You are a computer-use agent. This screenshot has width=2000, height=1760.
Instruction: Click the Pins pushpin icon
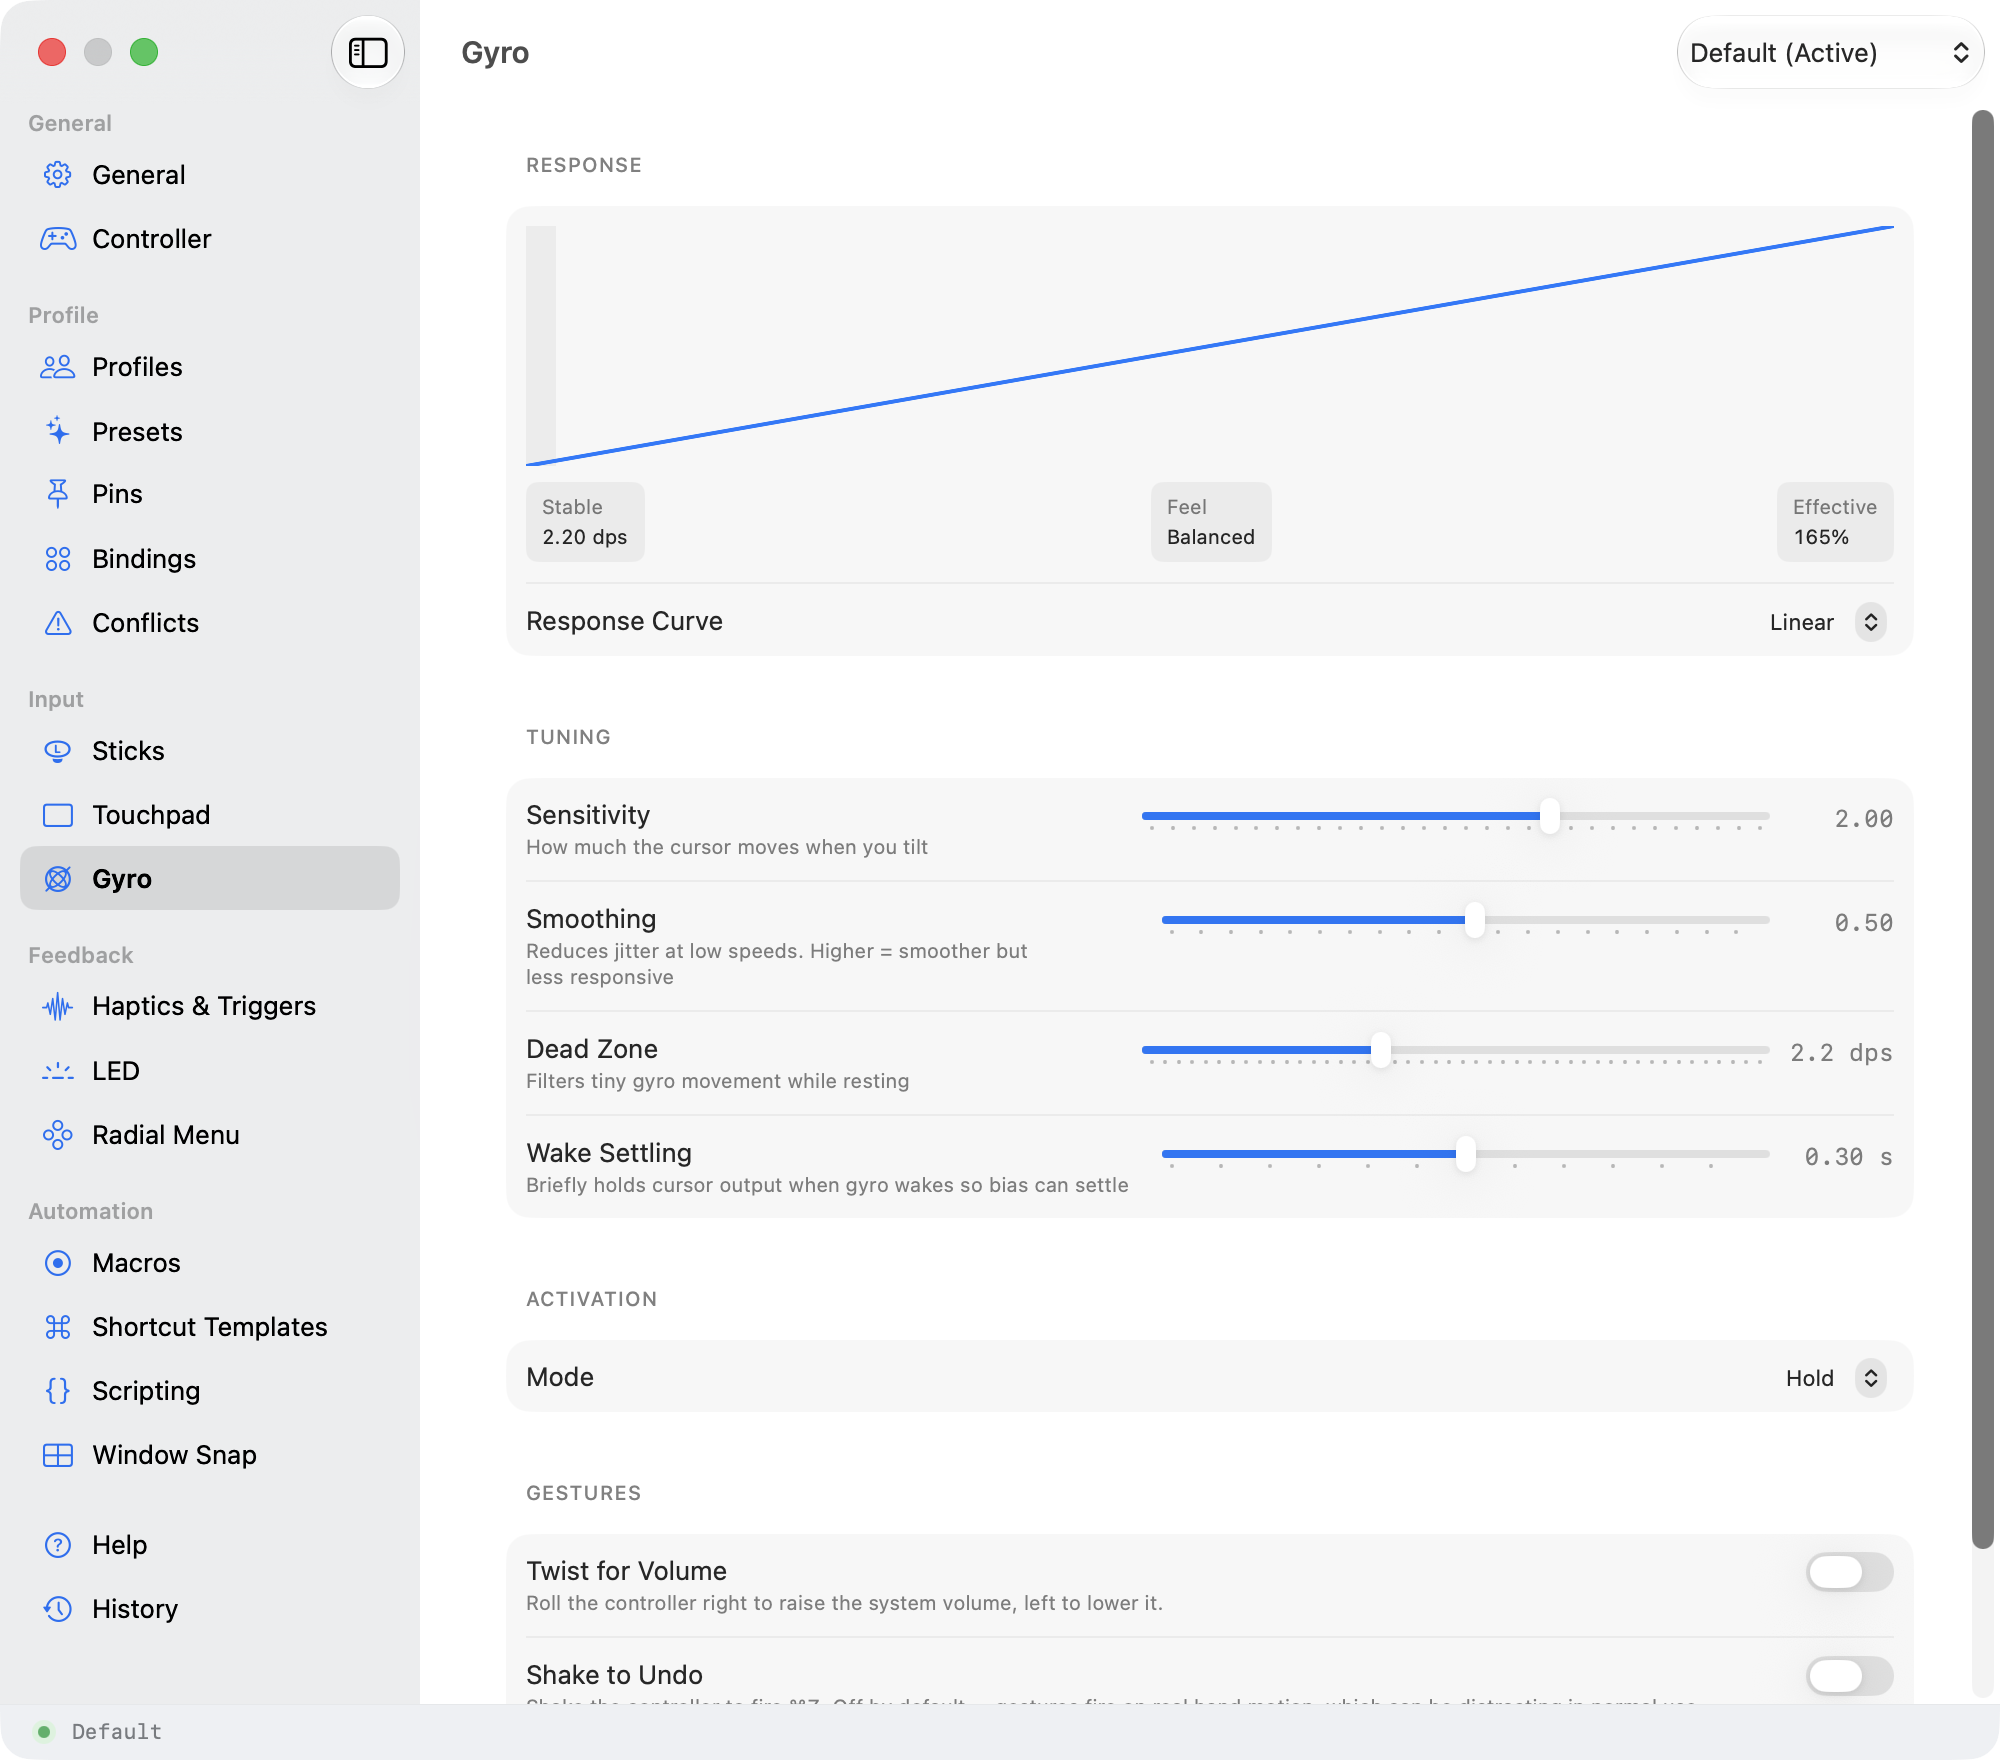tap(58, 494)
